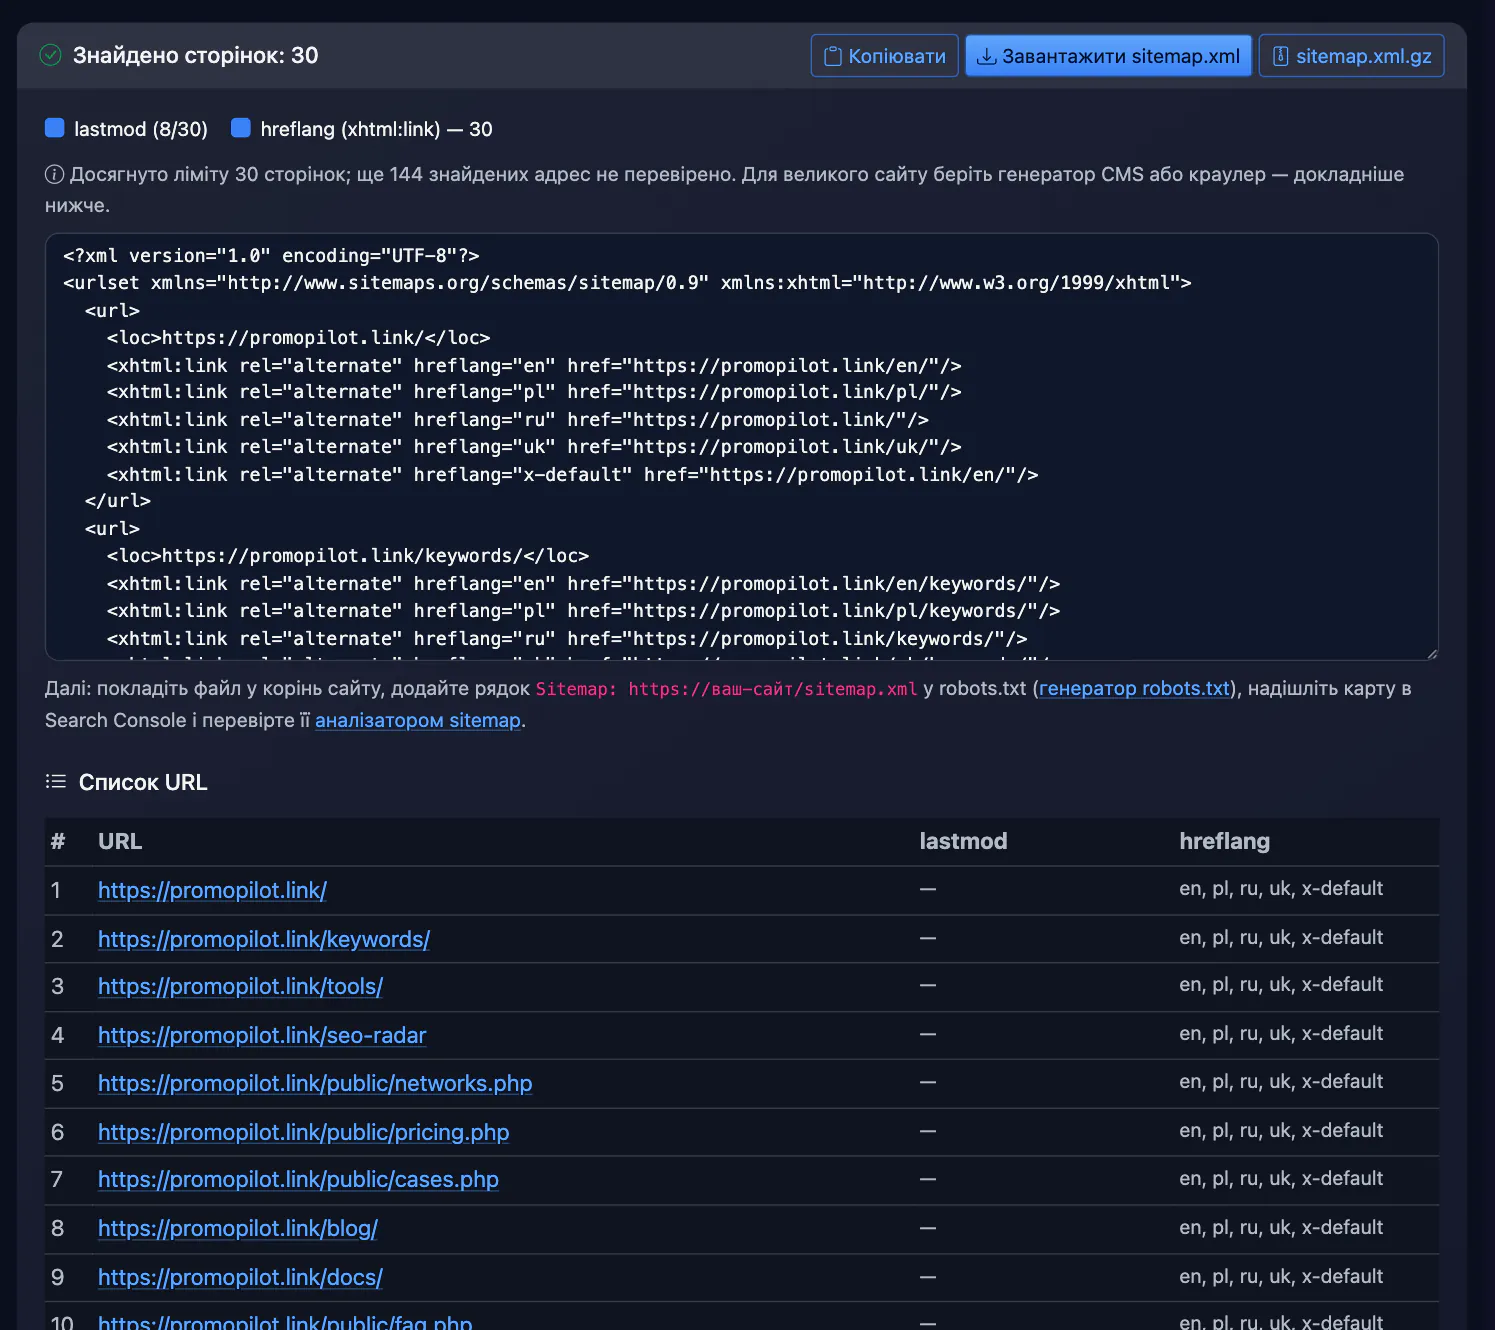1495x1330 pixels.
Task: Toggle the hreflang (xhtml:link) checkbox
Action: coord(241,128)
